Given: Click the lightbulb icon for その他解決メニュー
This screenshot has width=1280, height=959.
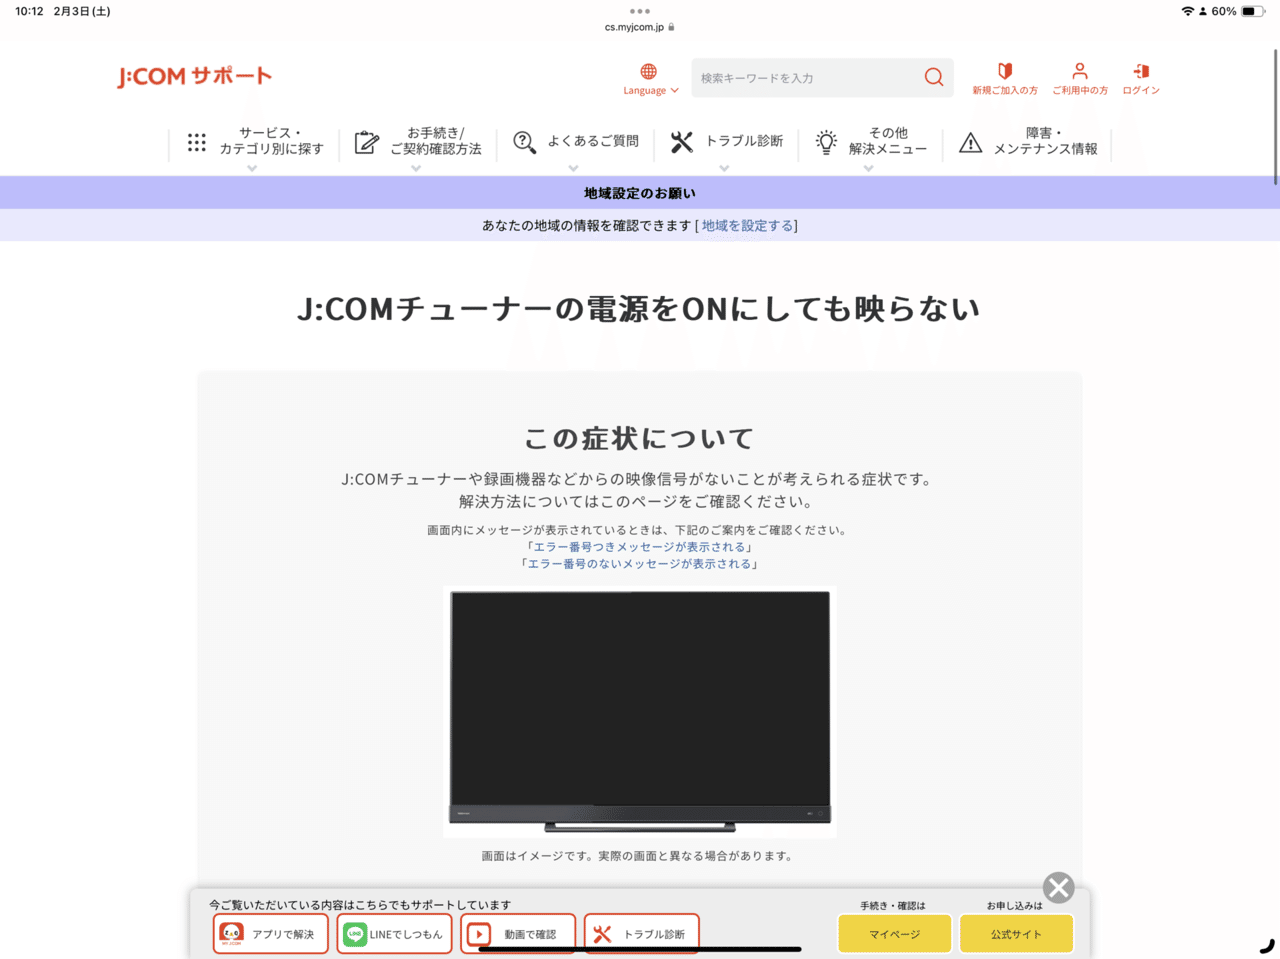Looking at the screenshot, I should click(x=826, y=142).
